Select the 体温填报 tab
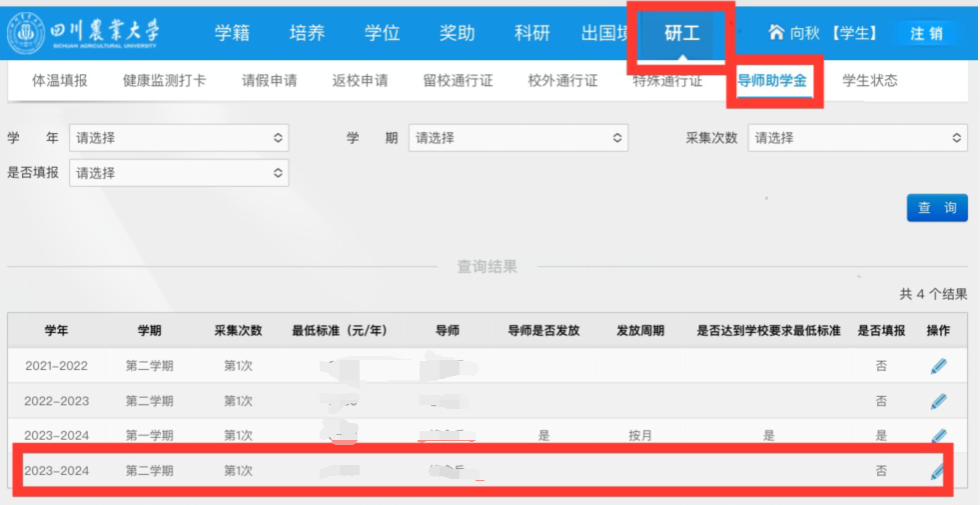This screenshot has width=980, height=505. (x=60, y=81)
